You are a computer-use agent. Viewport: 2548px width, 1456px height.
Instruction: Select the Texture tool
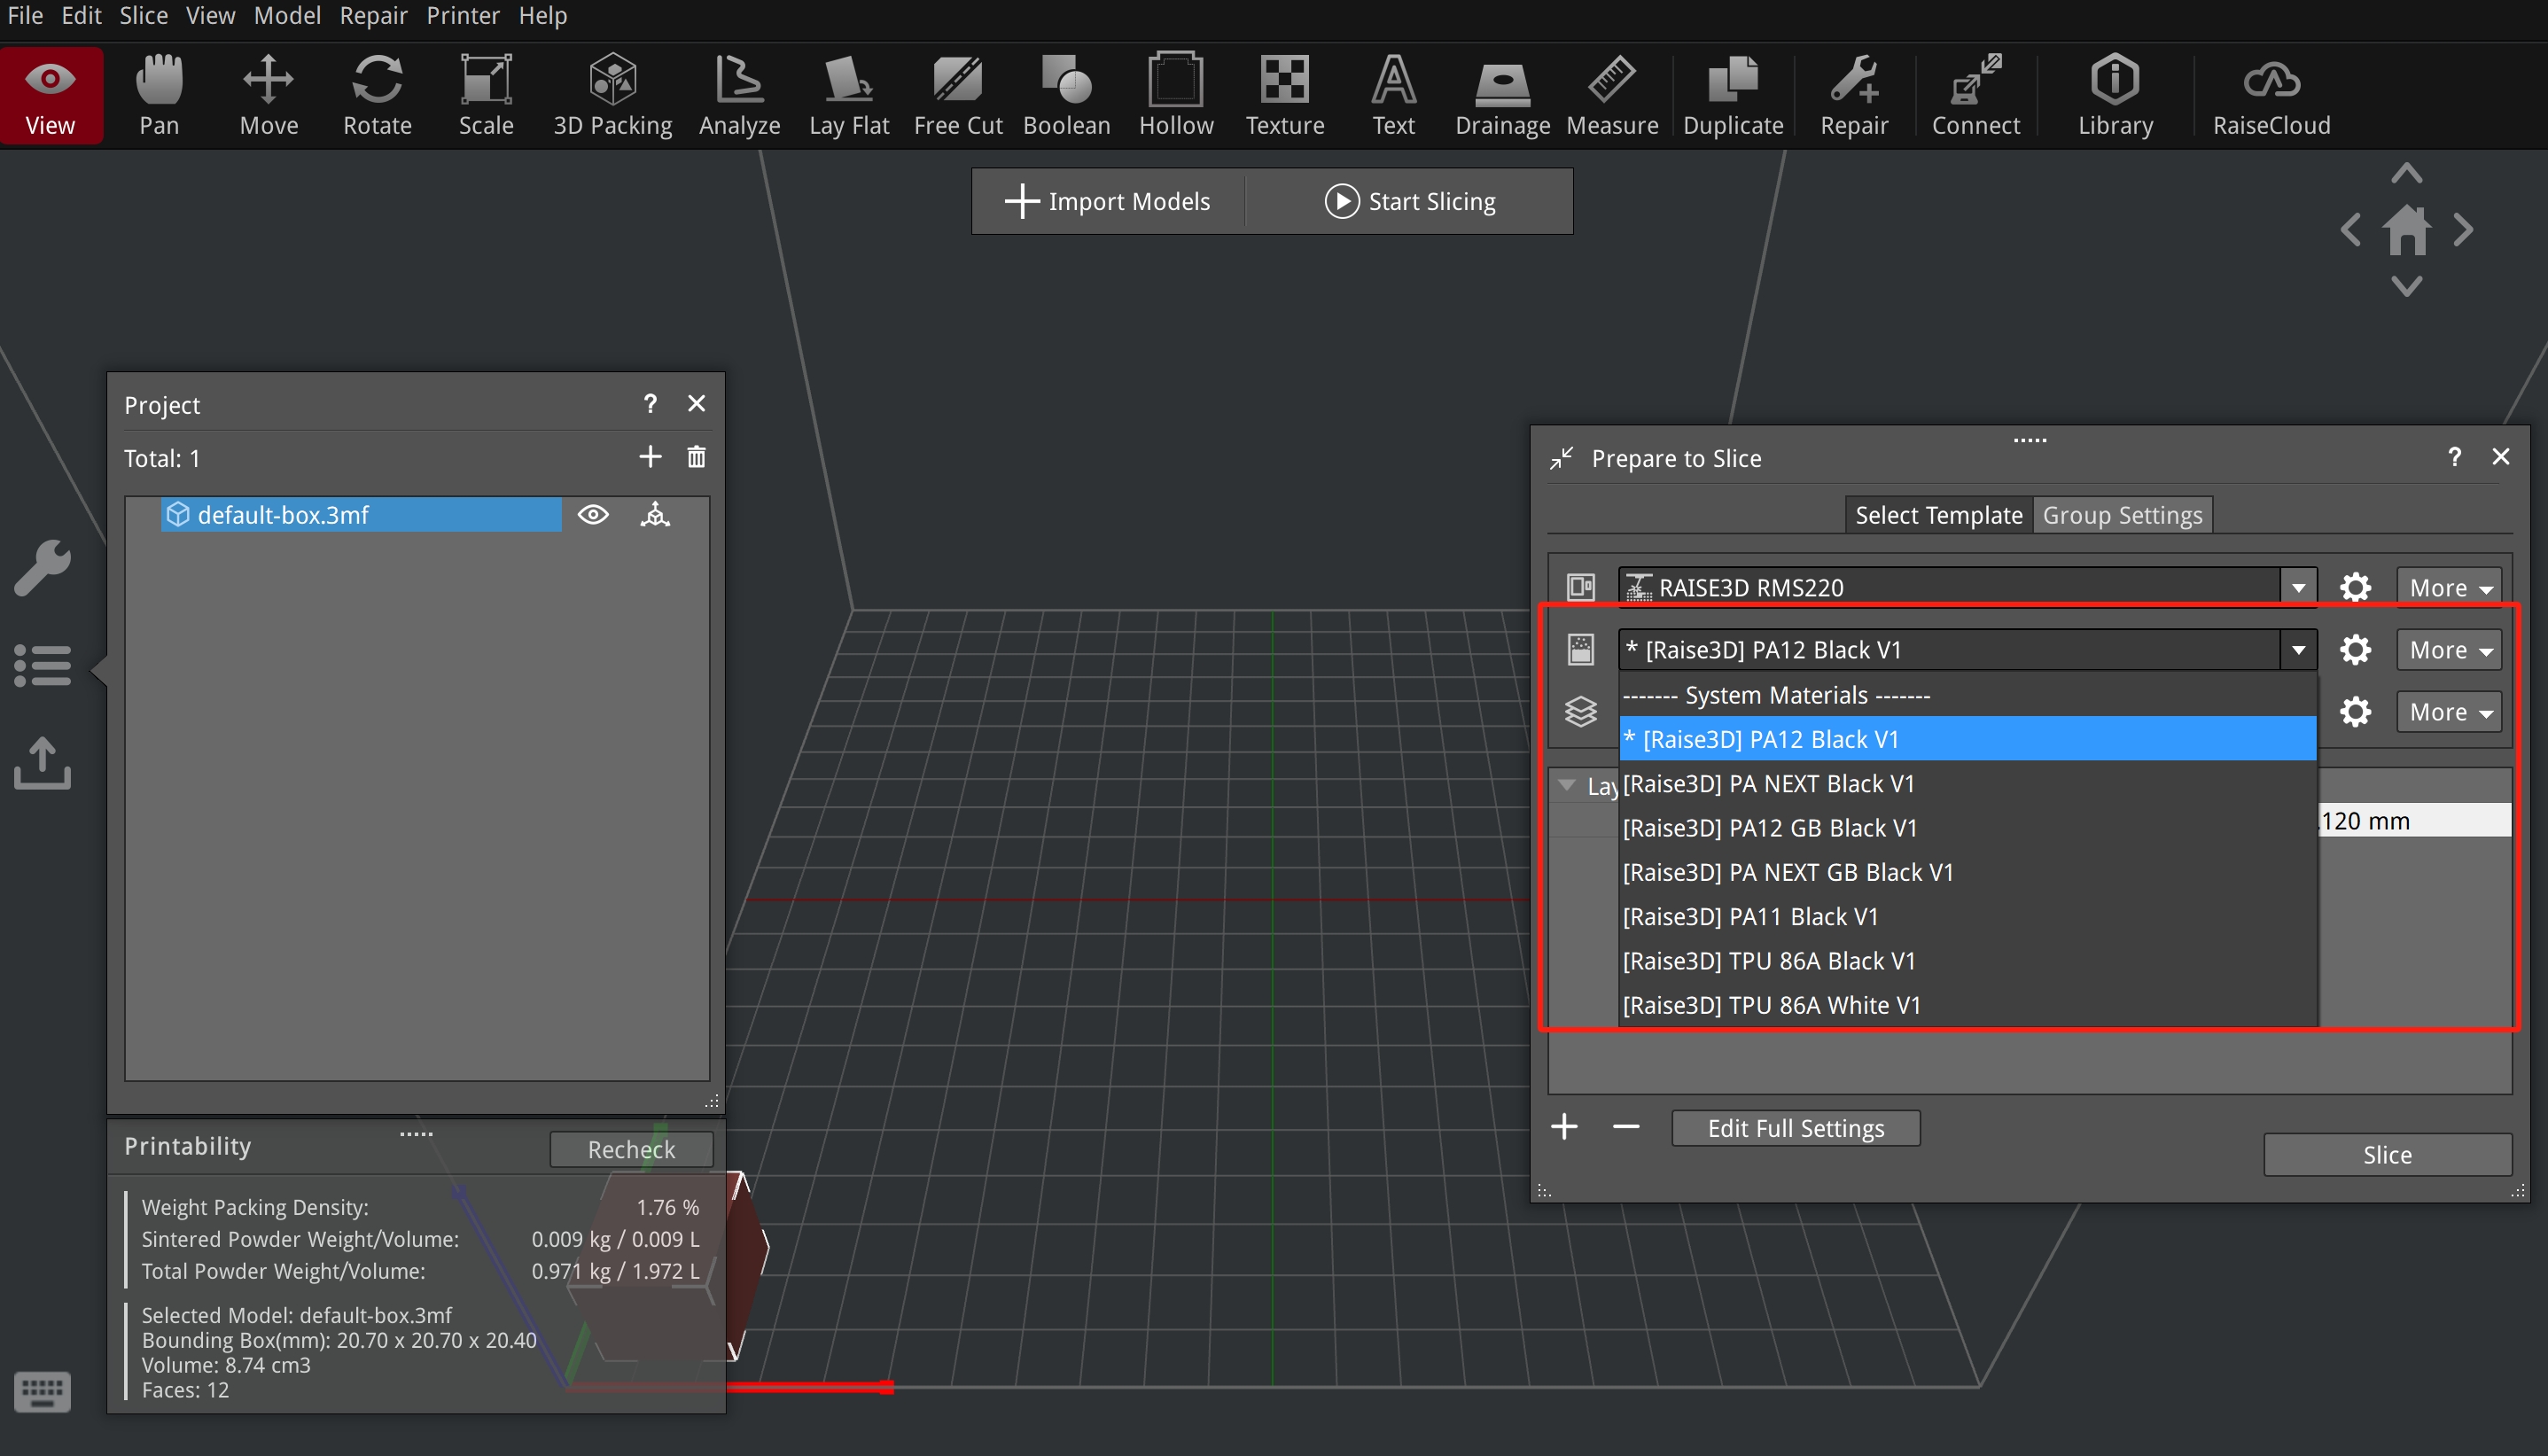1285,96
